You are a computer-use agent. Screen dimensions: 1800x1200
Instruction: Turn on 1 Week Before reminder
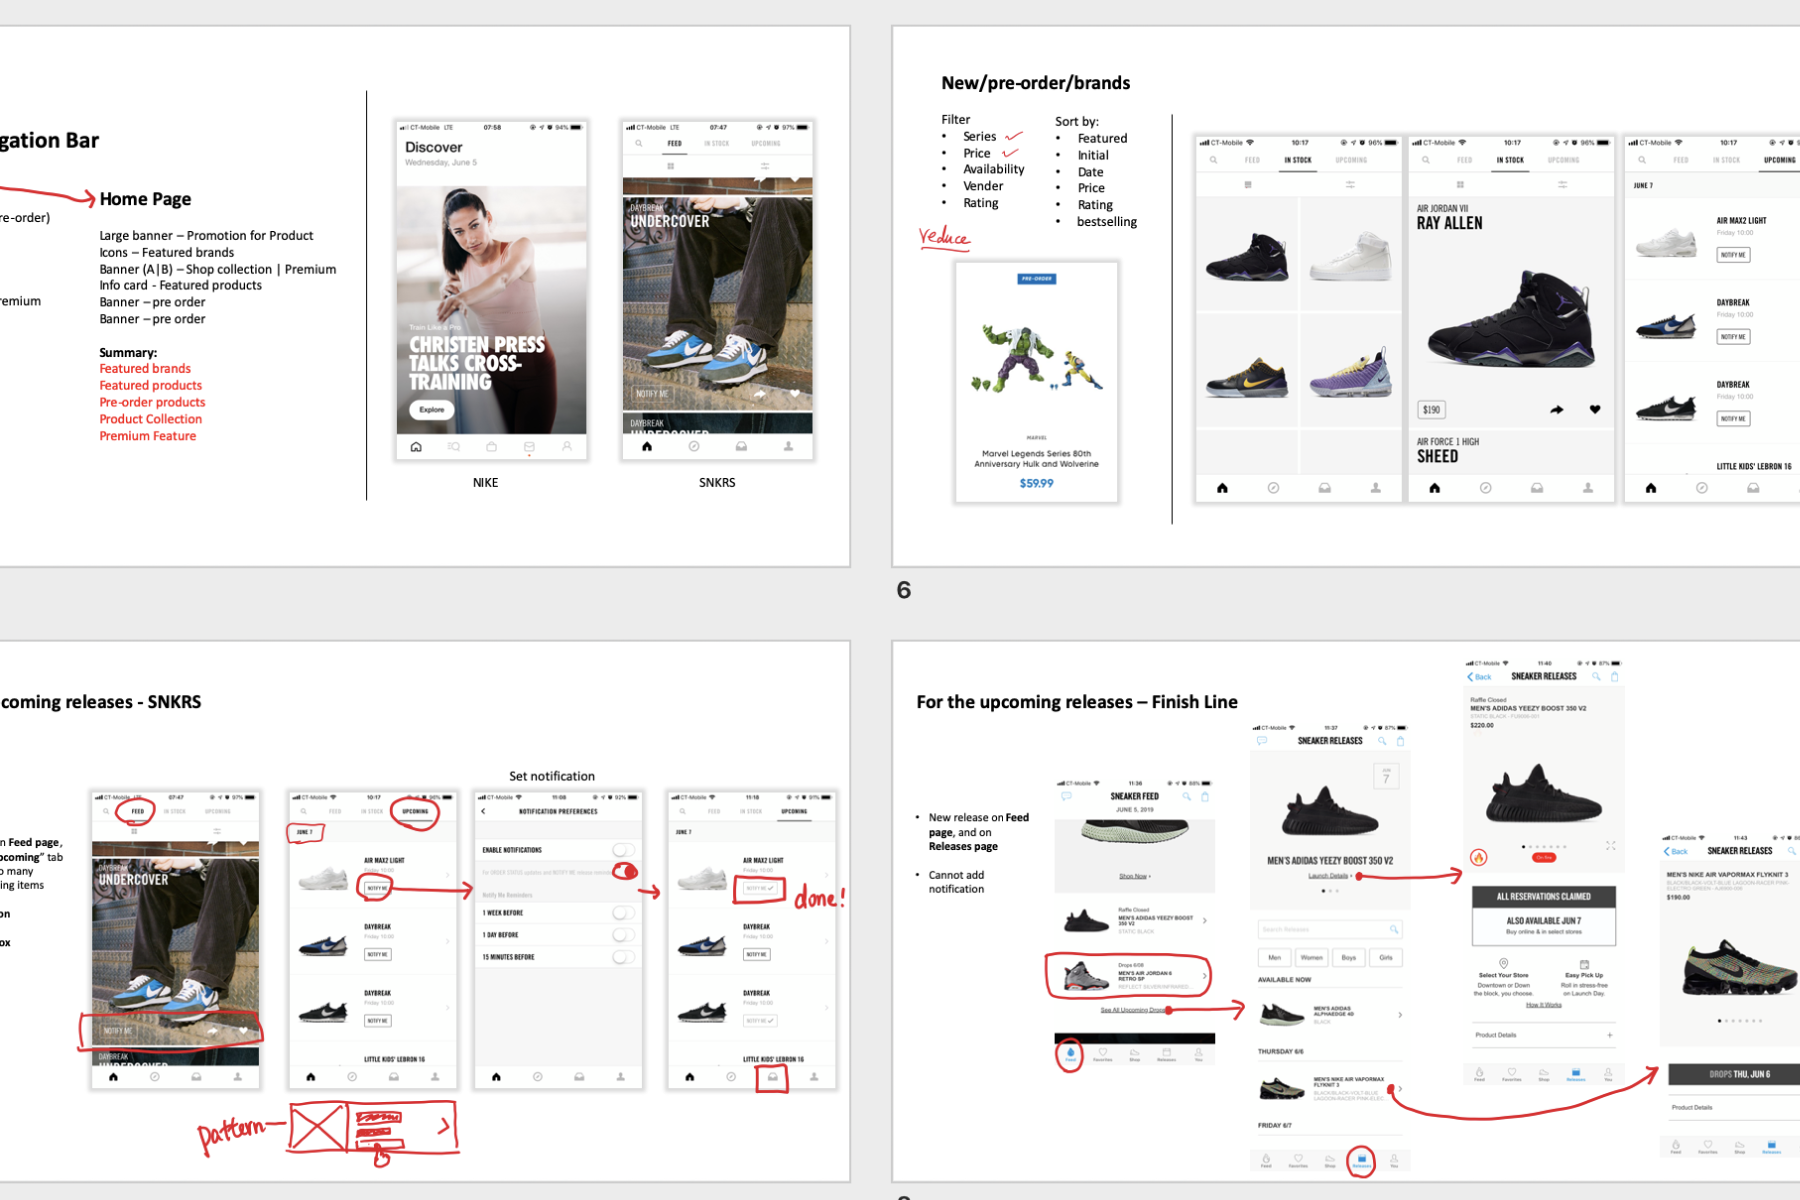point(623,913)
